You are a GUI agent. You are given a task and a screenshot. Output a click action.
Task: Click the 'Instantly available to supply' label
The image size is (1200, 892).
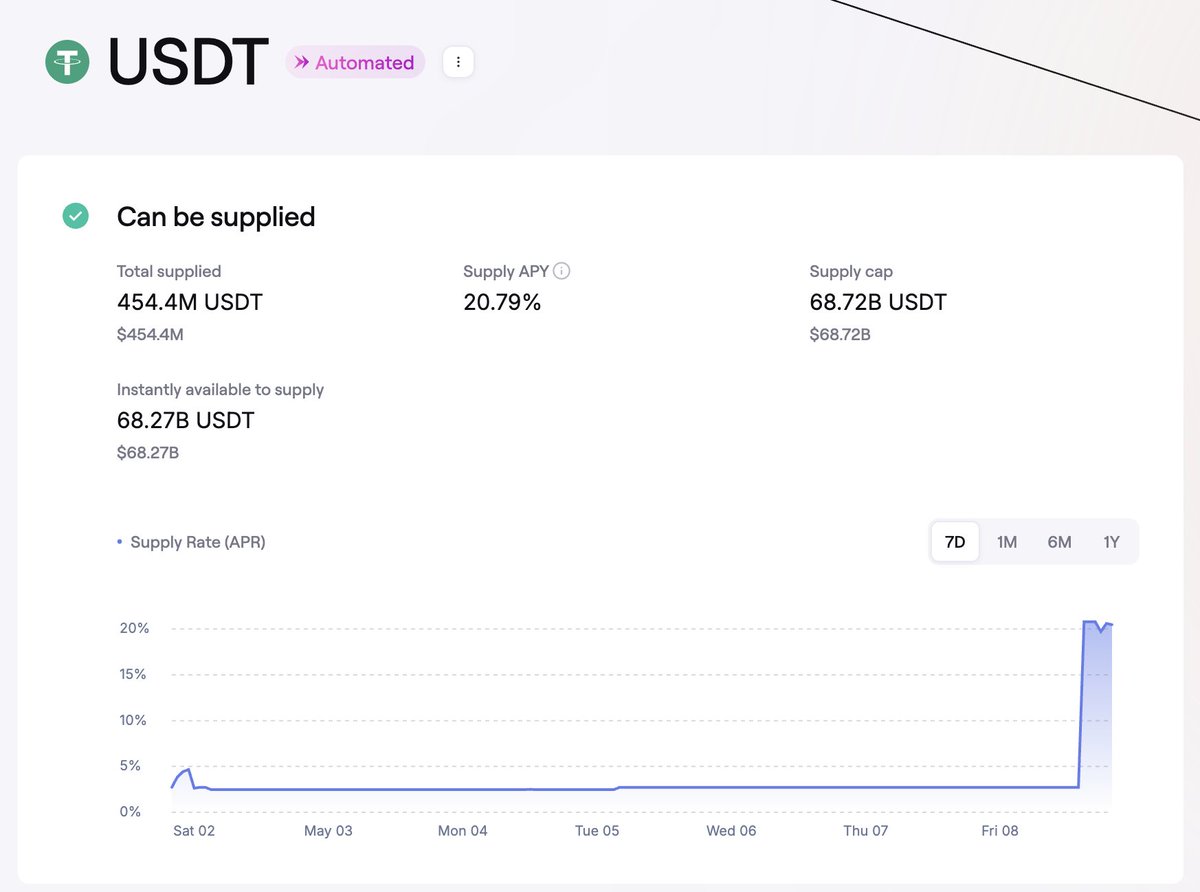220,389
